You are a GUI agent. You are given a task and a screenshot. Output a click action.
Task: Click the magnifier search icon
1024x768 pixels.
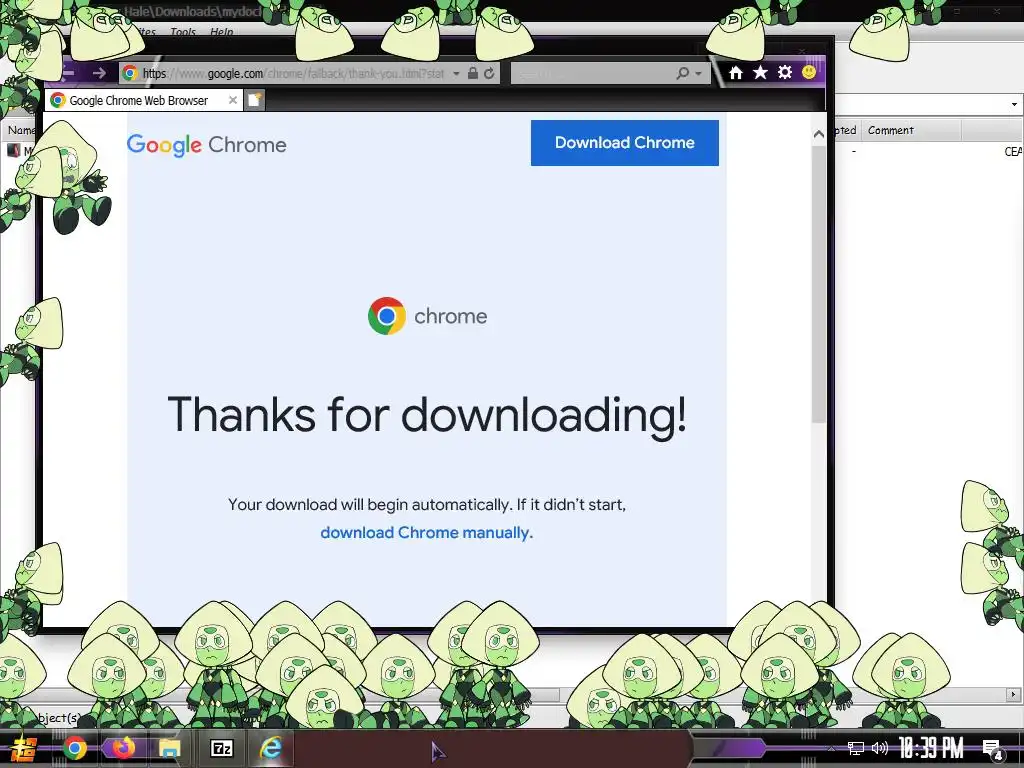(682, 73)
